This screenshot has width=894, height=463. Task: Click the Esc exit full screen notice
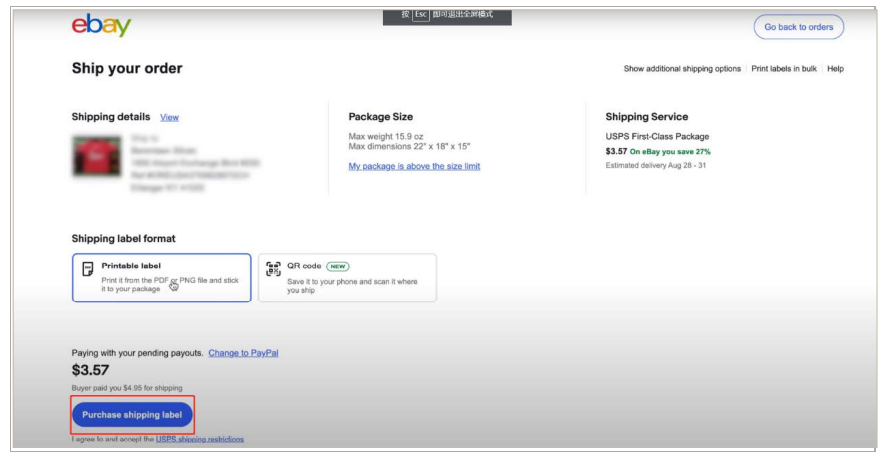point(447,15)
